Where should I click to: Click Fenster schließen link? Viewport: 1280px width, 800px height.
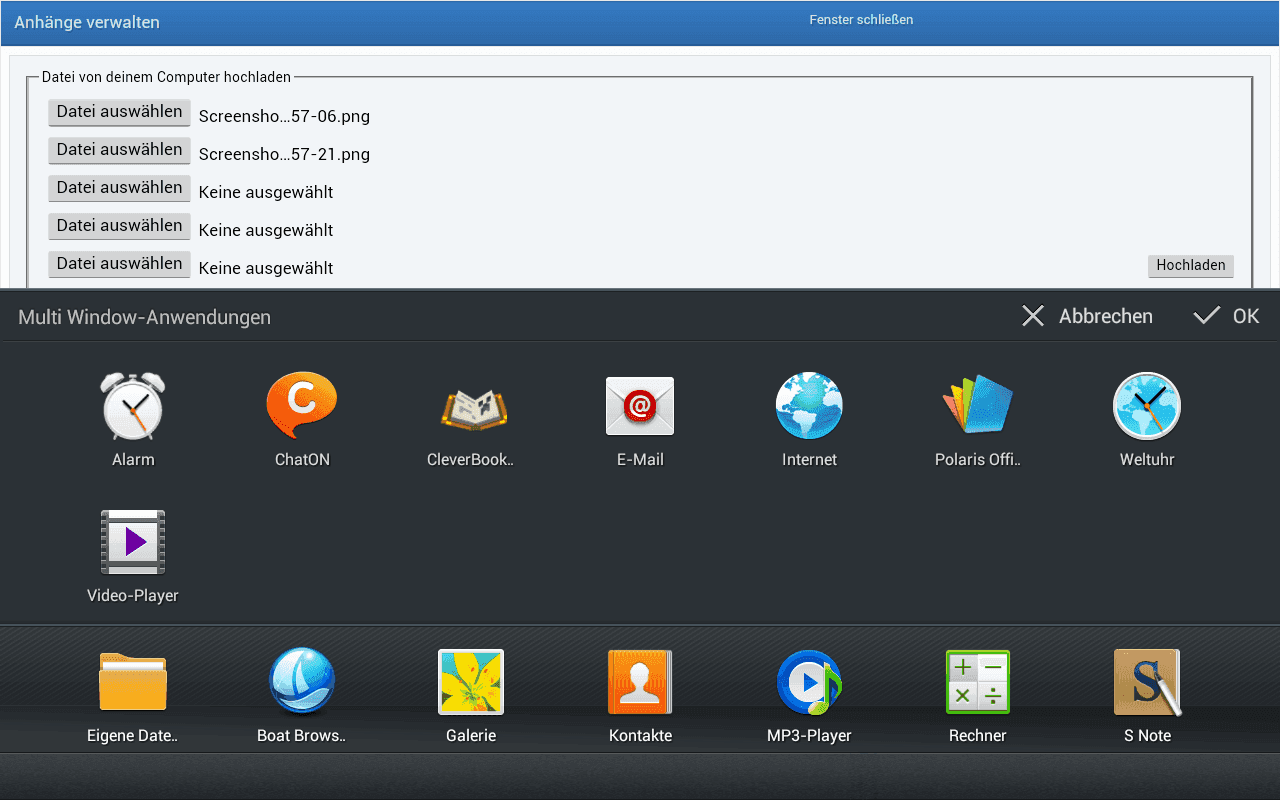[x=861, y=20]
